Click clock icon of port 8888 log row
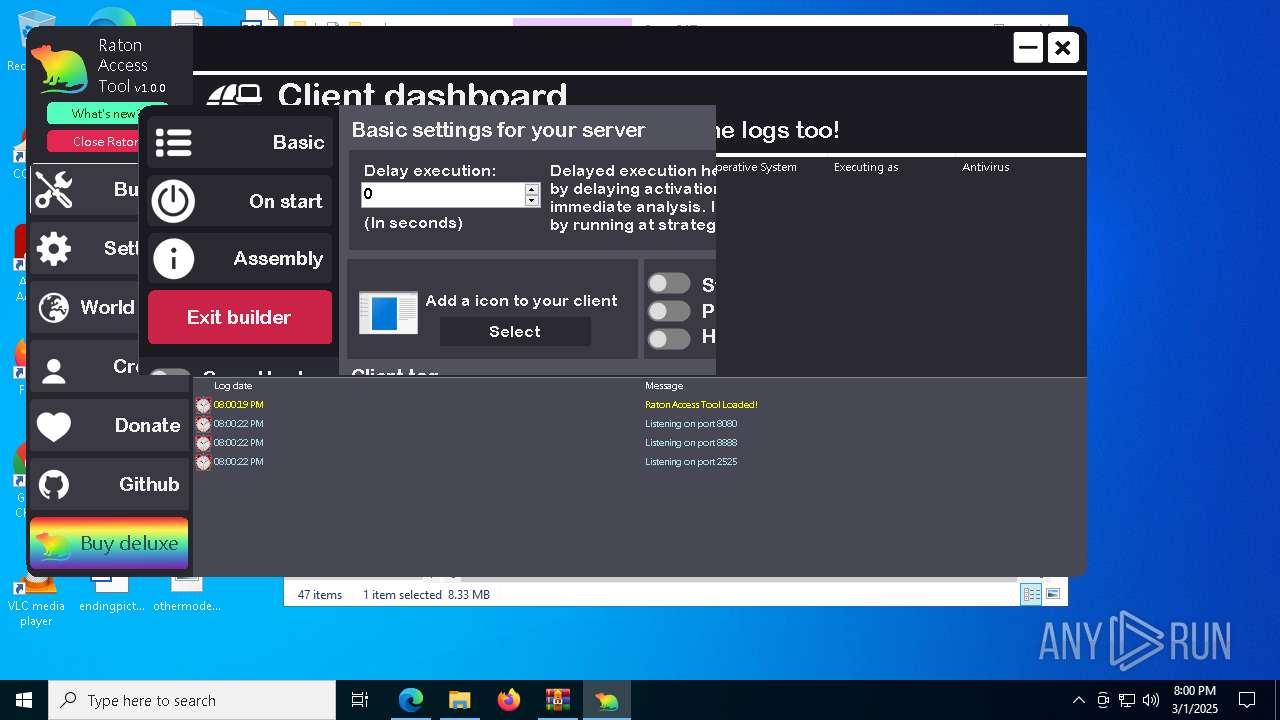This screenshot has height=720, width=1280. (203, 443)
